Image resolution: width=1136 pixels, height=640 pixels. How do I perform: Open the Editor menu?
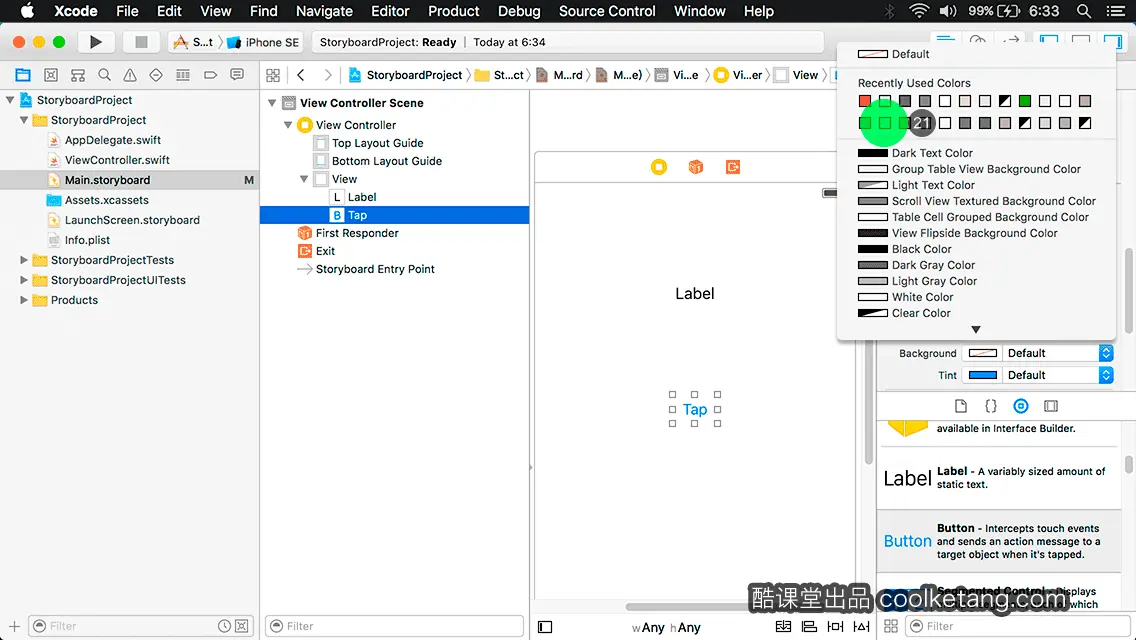coord(390,11)
